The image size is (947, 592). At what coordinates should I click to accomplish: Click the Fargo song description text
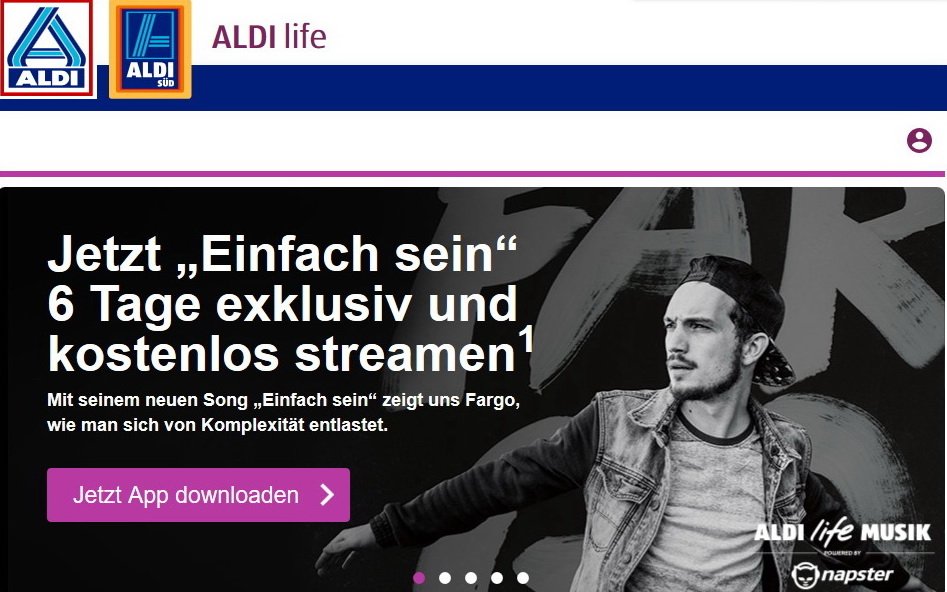pos(284,412)
